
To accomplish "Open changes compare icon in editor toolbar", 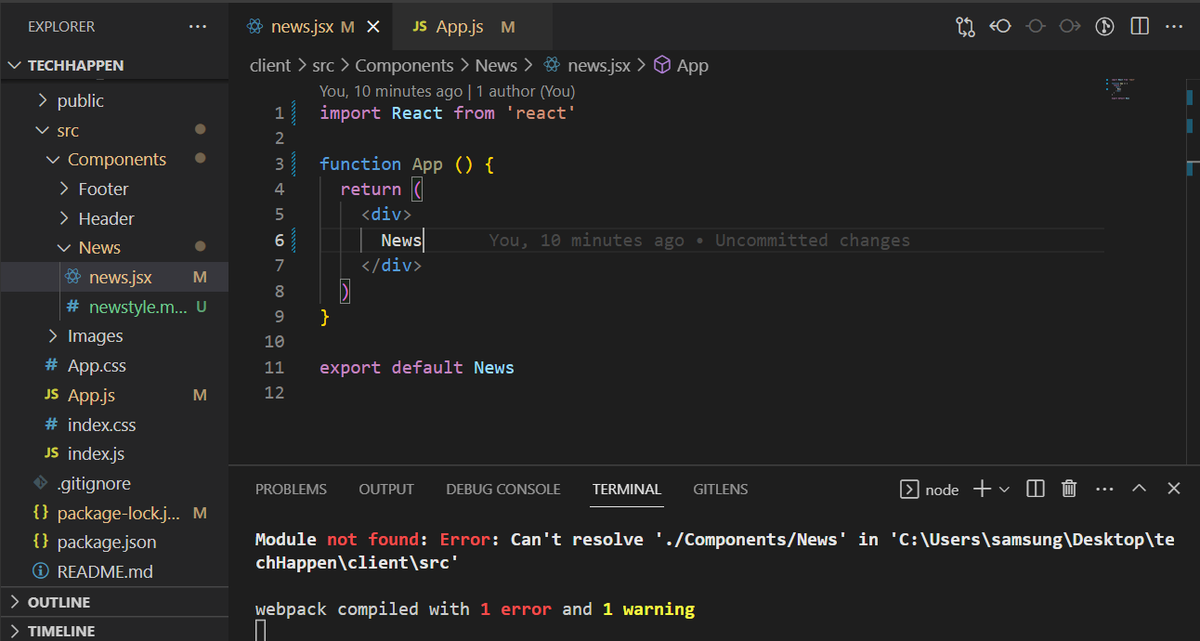I will (x=965, y=27).
